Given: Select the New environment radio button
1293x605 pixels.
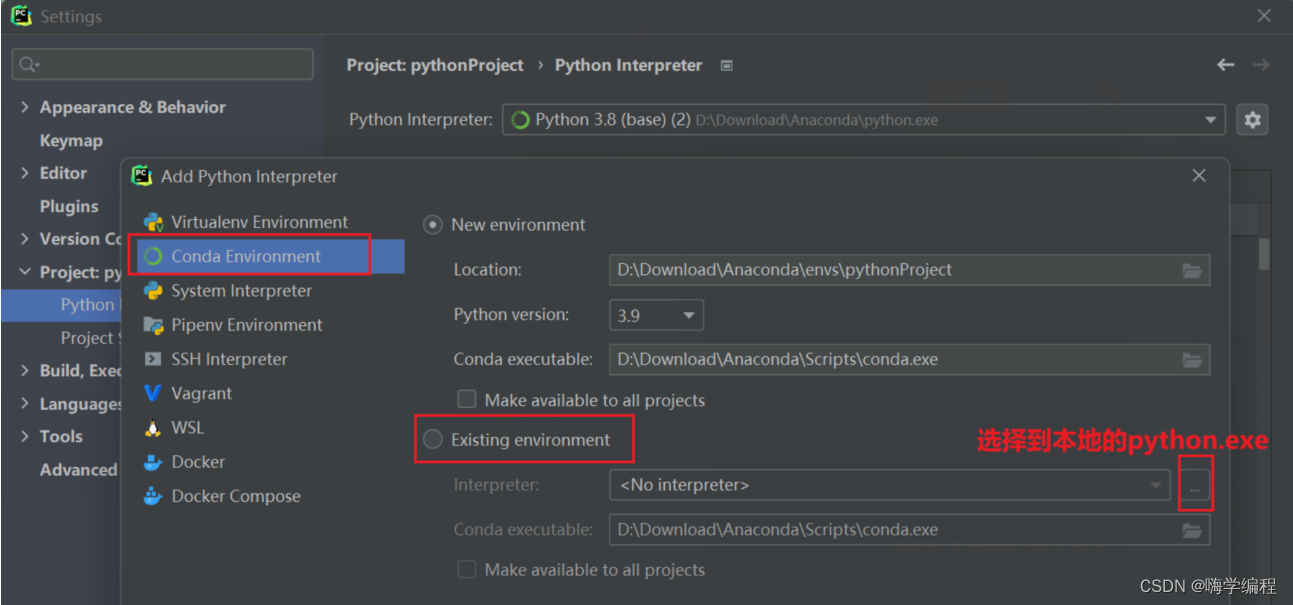Looking at the screenshot, I should coord(433,225).
